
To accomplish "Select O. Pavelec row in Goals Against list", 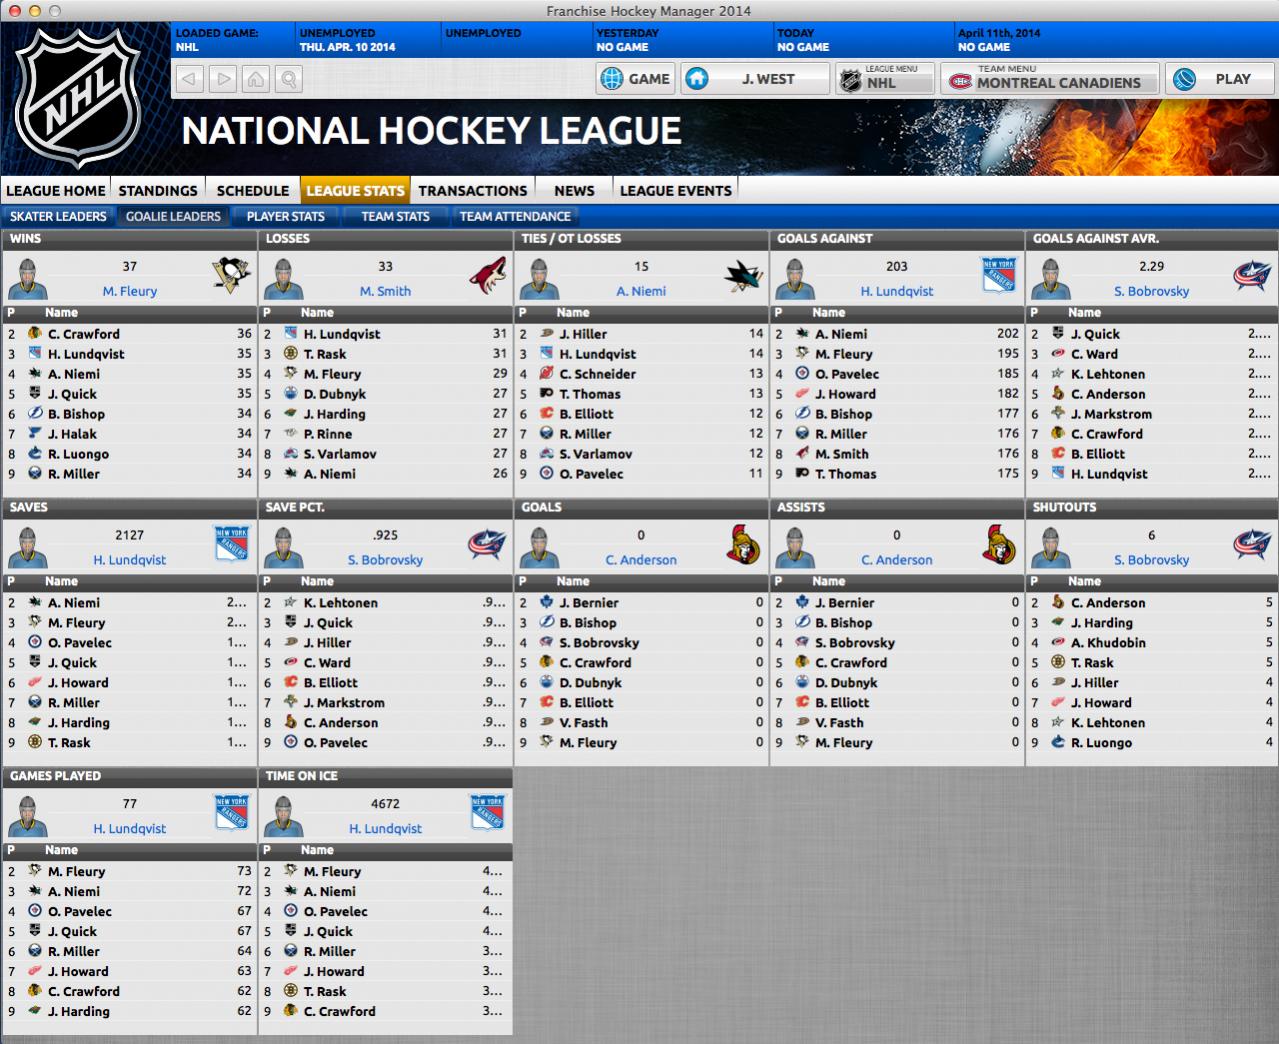I will coord(897,374).
